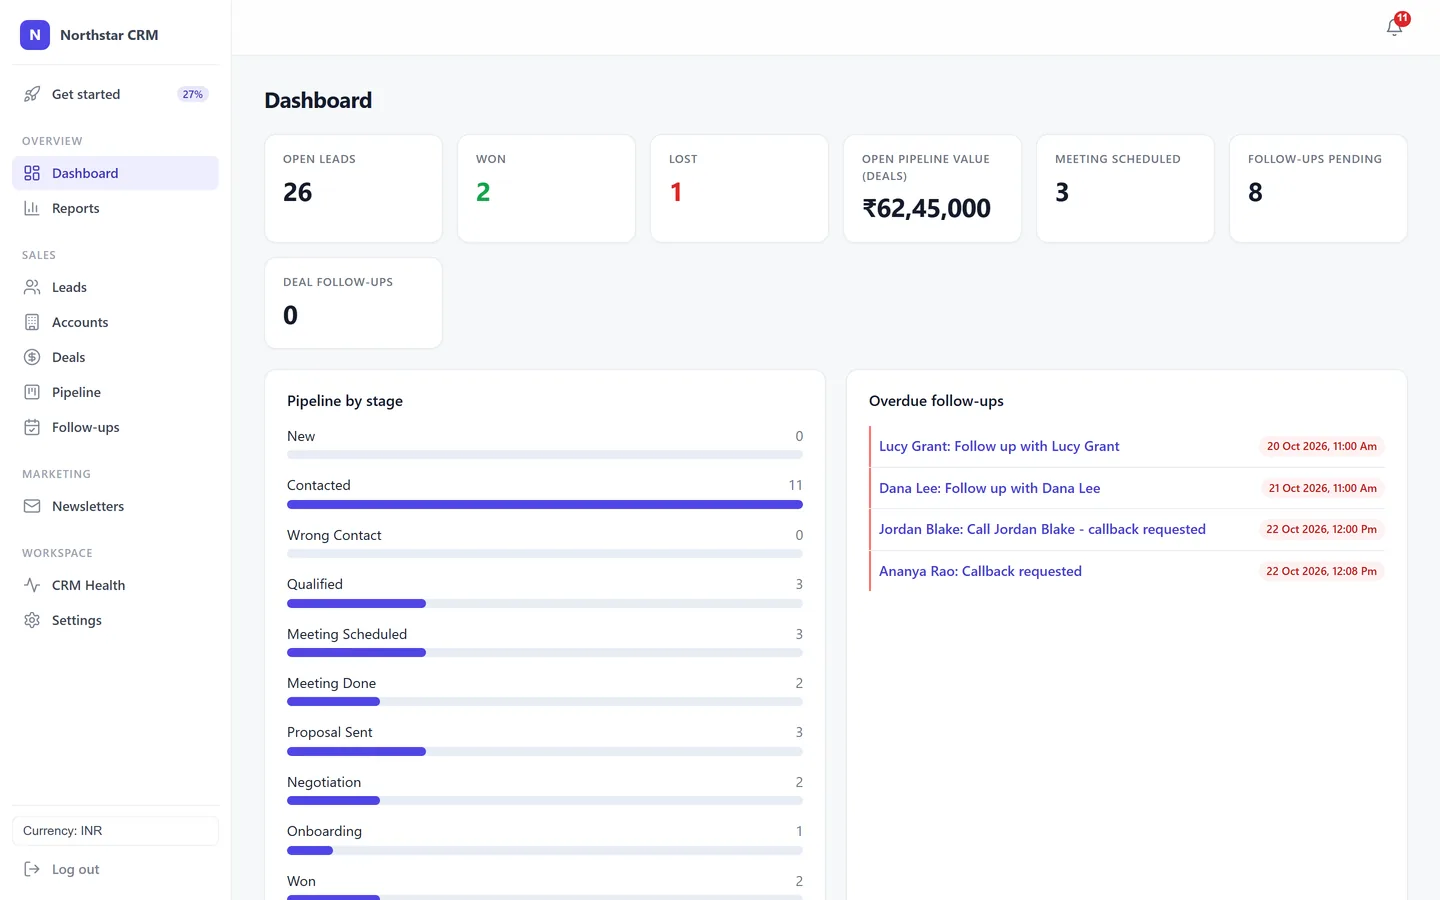The width and height of the screenshot is (1440, 900).
Task: Click the 22 Oct 2026, 12:08 Pm date
Action: pyautogui.click(x=1321, y=571)
